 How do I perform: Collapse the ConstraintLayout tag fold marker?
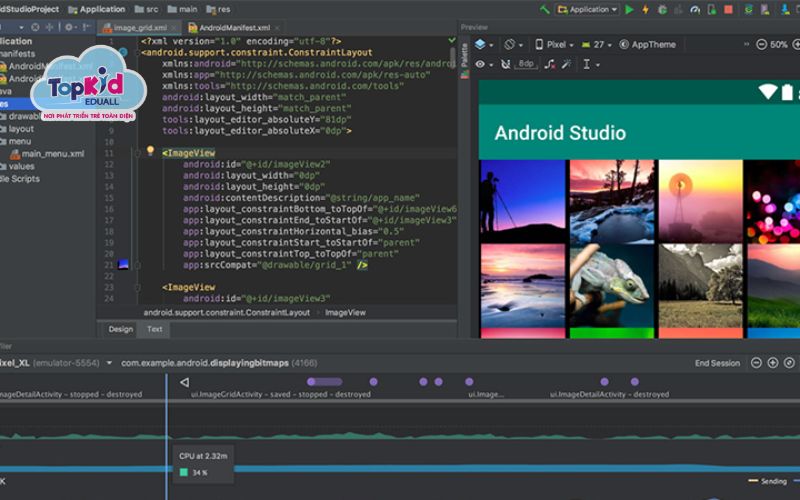[x=137, y=53]
